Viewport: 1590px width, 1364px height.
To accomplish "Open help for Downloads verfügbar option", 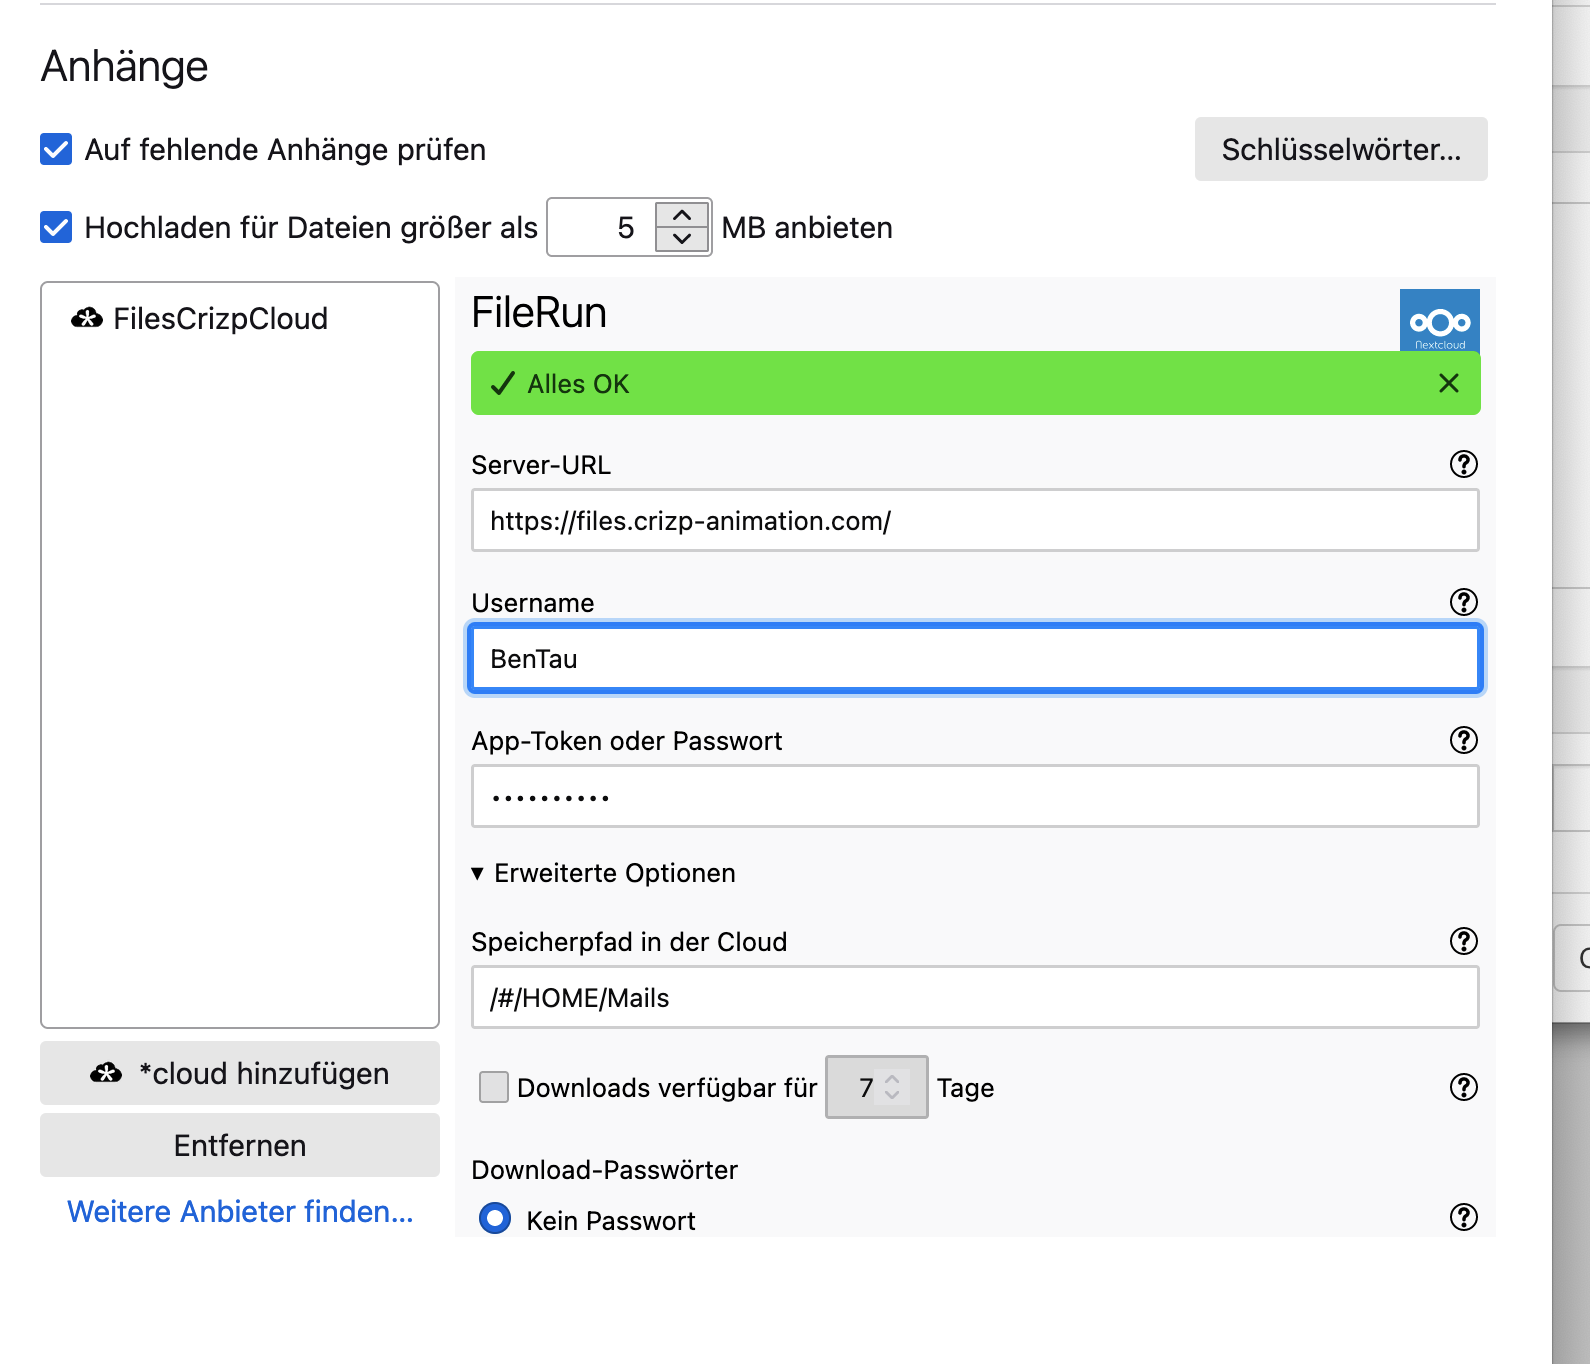I will [1463, 1087].
